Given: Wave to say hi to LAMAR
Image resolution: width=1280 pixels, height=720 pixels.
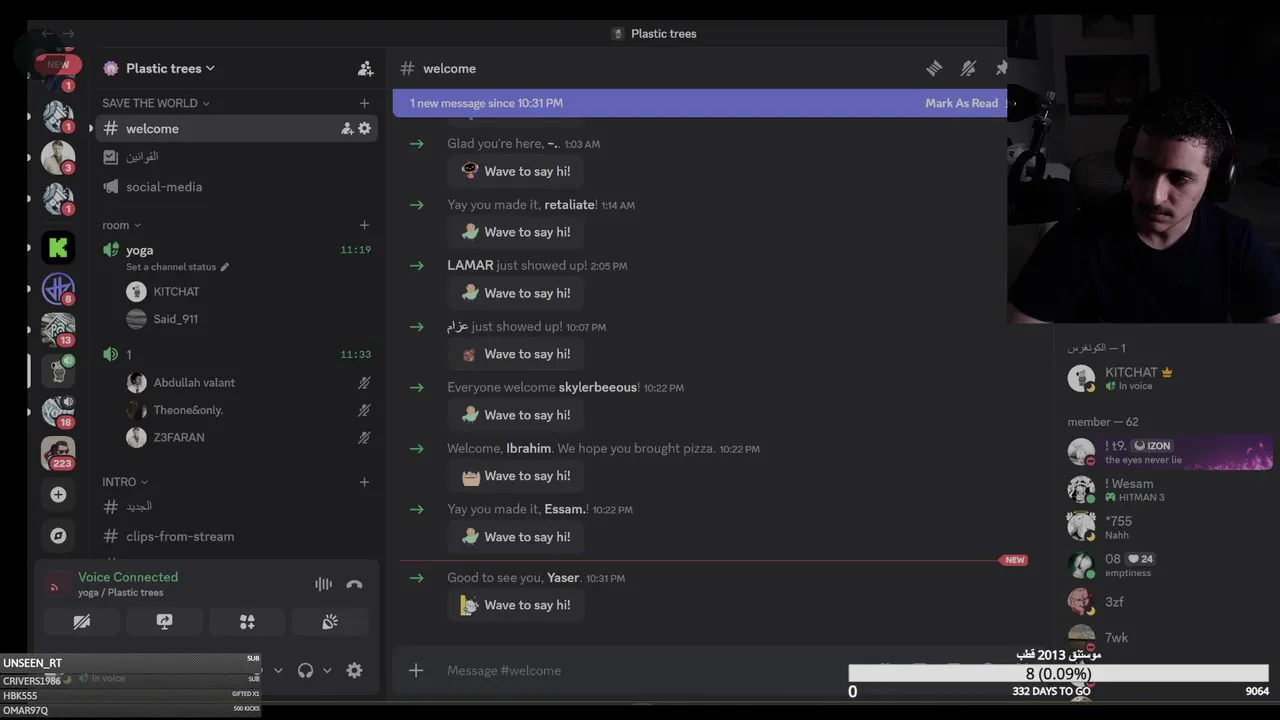Looking at the screenshot, I should point(516,293).
